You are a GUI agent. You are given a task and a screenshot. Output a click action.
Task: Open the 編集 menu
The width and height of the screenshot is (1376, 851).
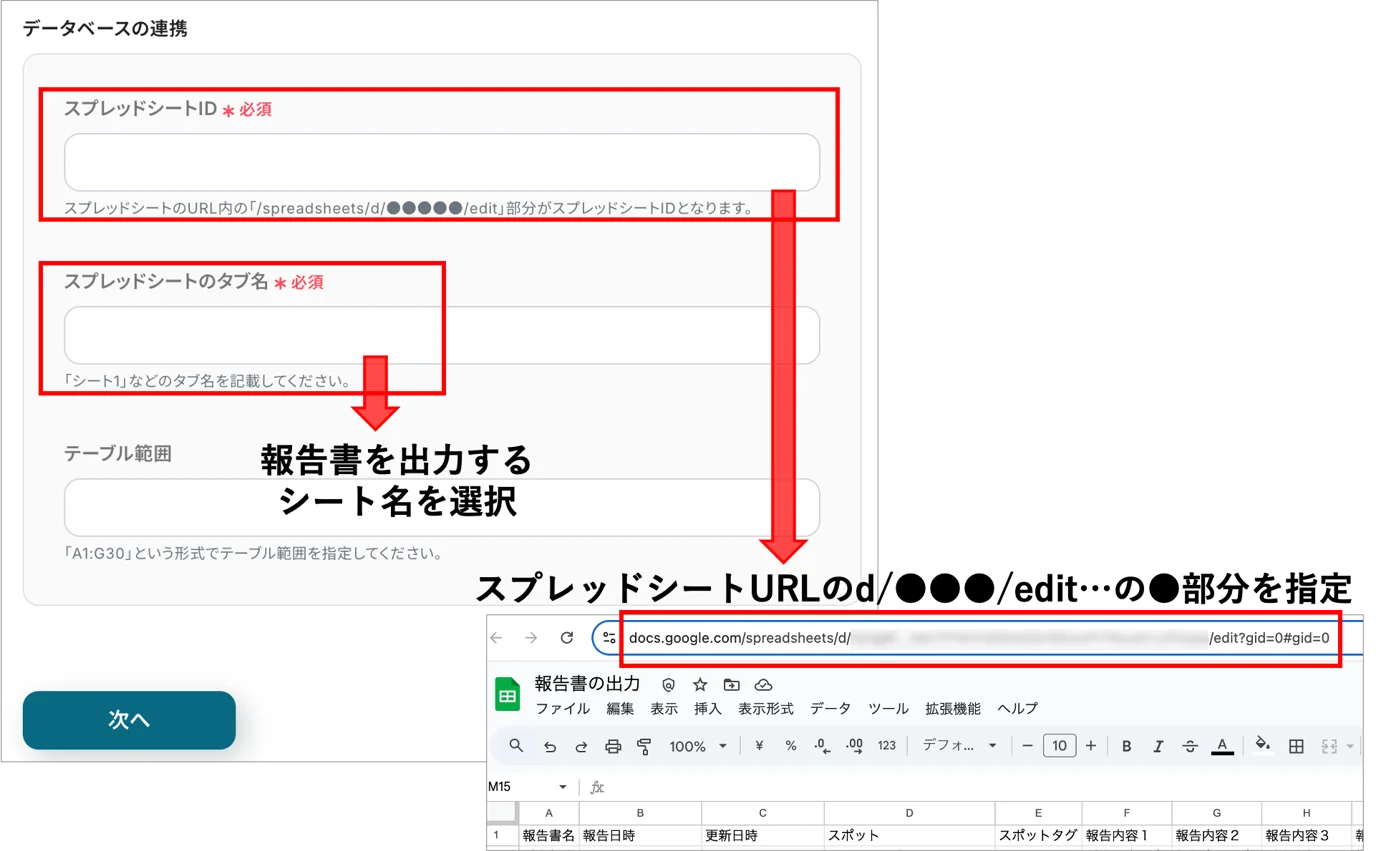click(x=620, y=708)
